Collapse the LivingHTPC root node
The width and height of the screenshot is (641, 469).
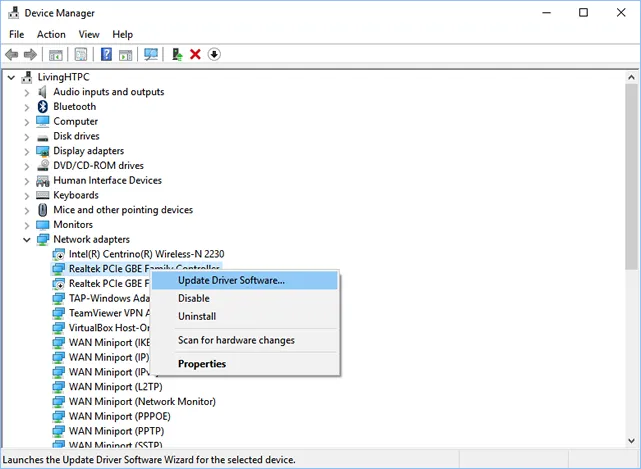point(11,77)
